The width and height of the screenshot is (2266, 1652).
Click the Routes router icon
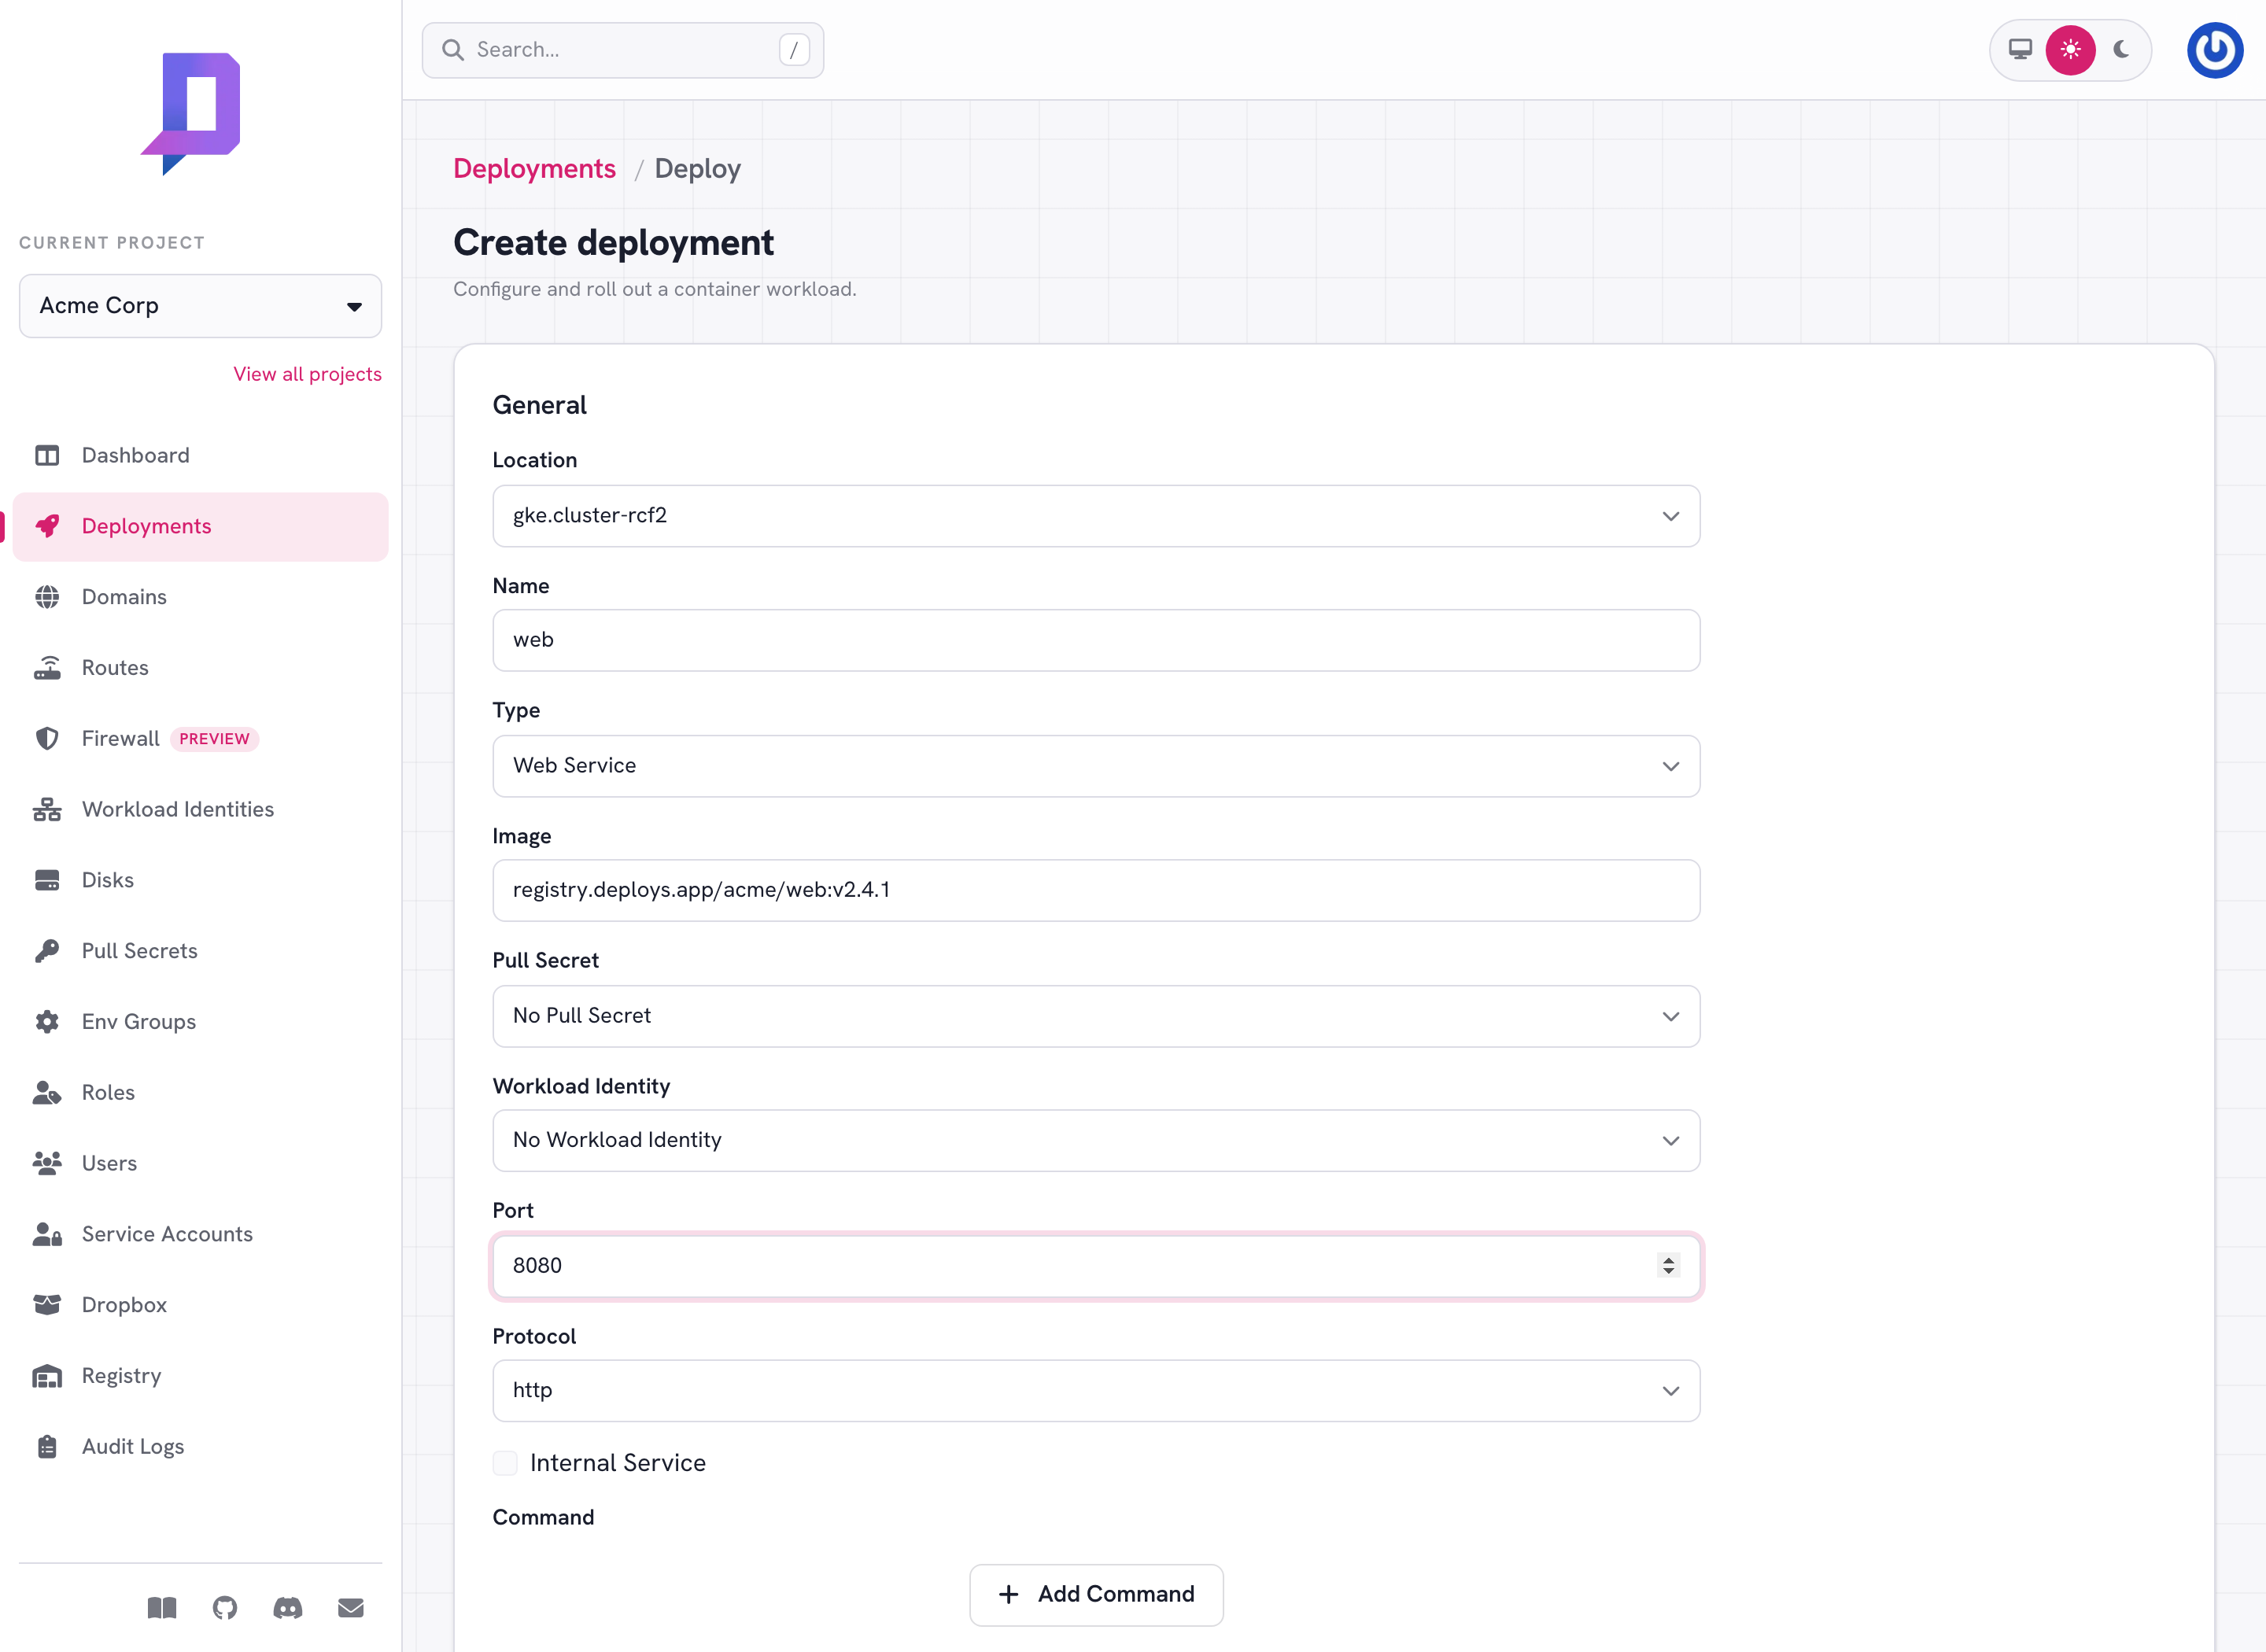point(47,668)
